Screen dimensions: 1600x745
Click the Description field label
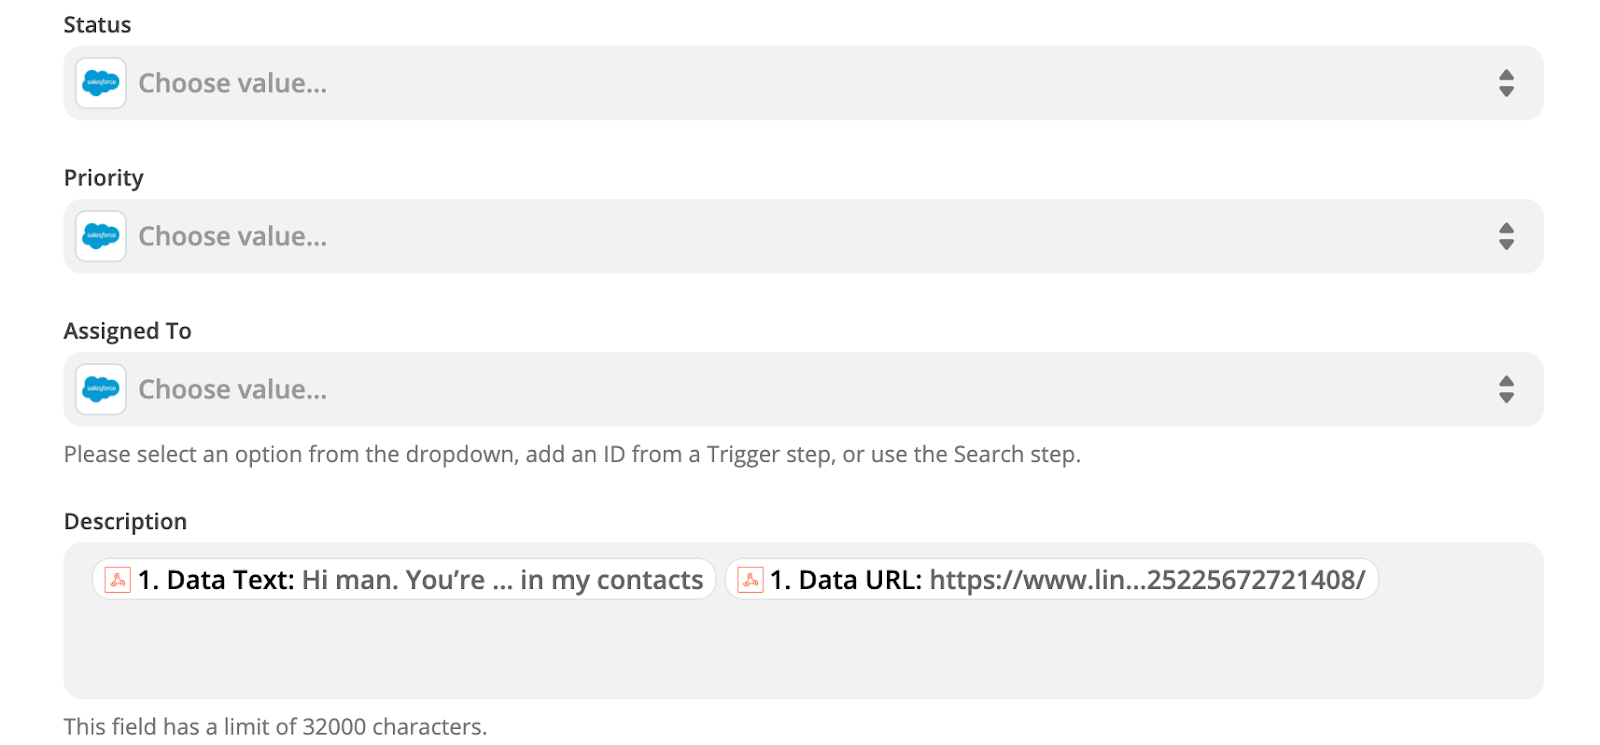pyautogui.click(x=125, y=522)
